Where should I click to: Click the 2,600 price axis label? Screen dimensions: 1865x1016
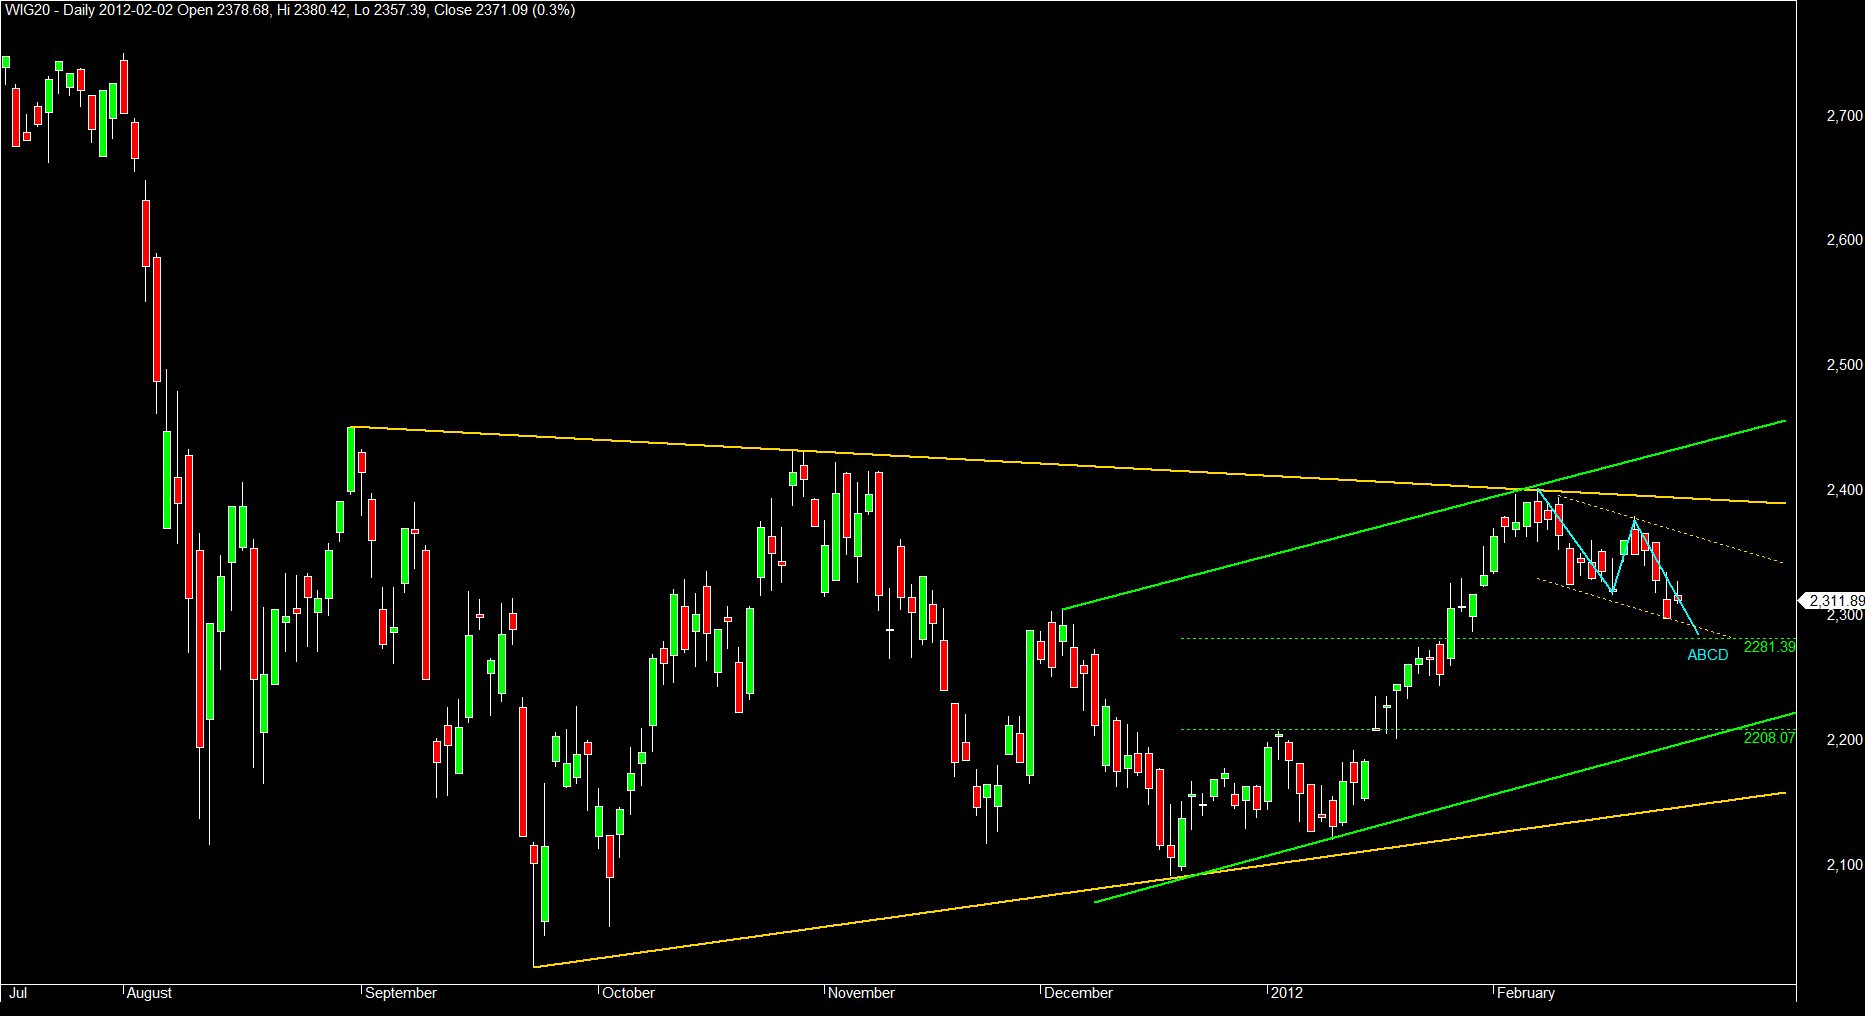(1844, 240)
